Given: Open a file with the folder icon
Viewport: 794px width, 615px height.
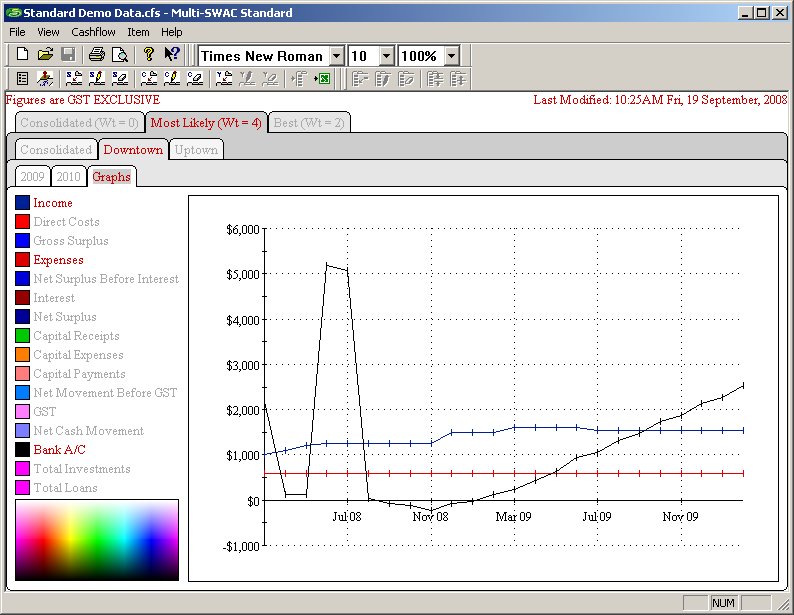Looking at the screenshot, I should pos(45,56).
